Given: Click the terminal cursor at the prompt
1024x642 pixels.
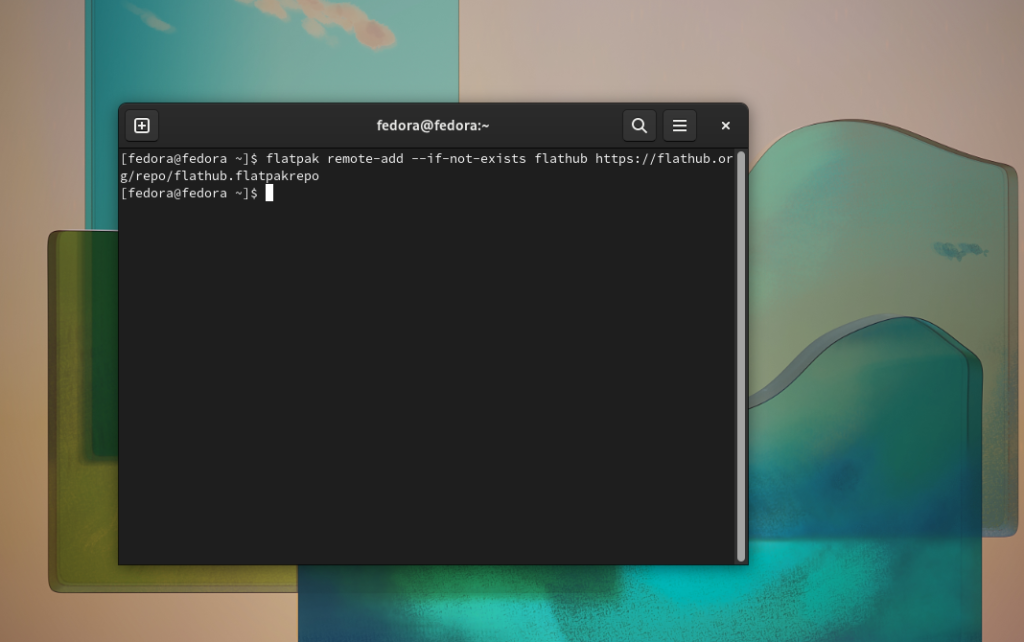Looking at the screenshot, I should 269,193.
